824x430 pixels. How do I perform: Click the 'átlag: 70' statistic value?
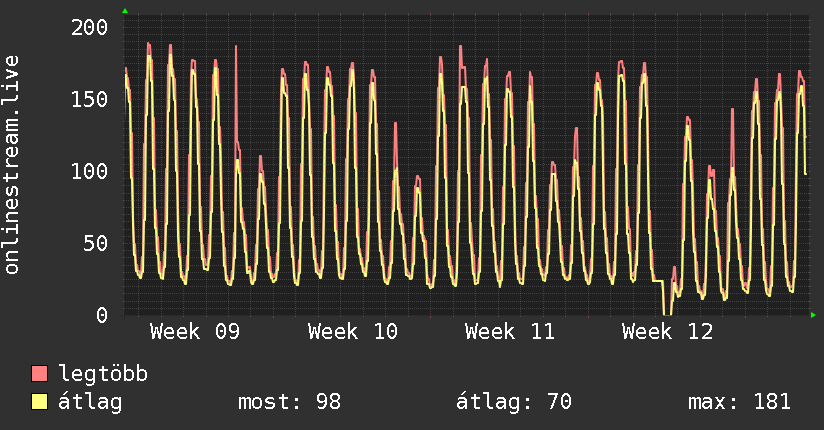513,402
